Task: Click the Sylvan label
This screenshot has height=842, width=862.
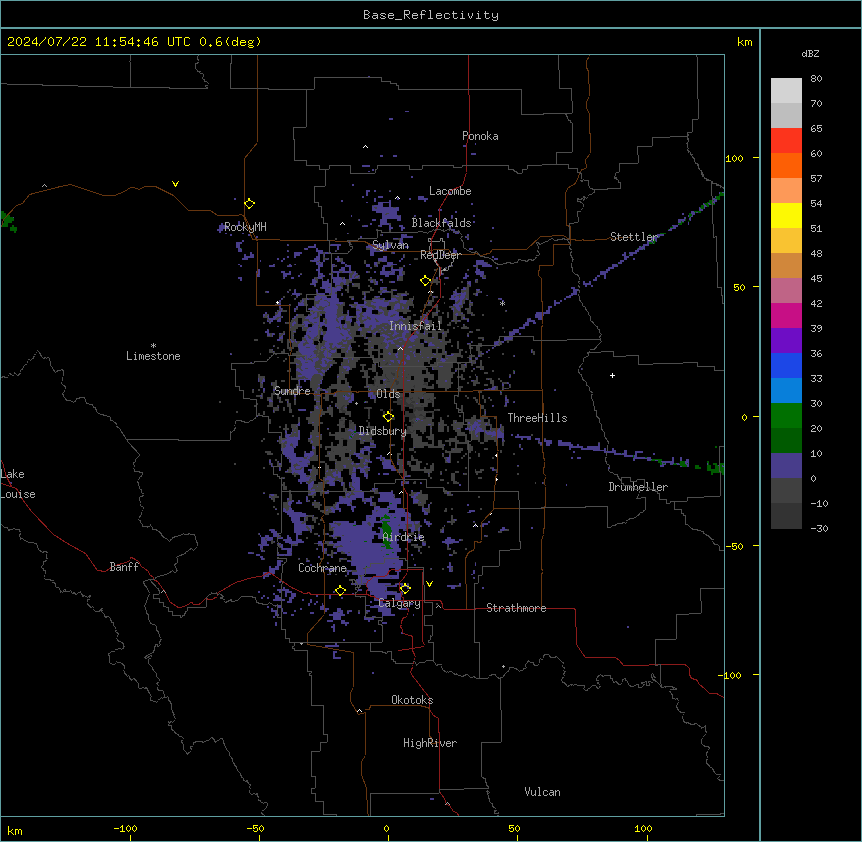Action: [390, 245]
